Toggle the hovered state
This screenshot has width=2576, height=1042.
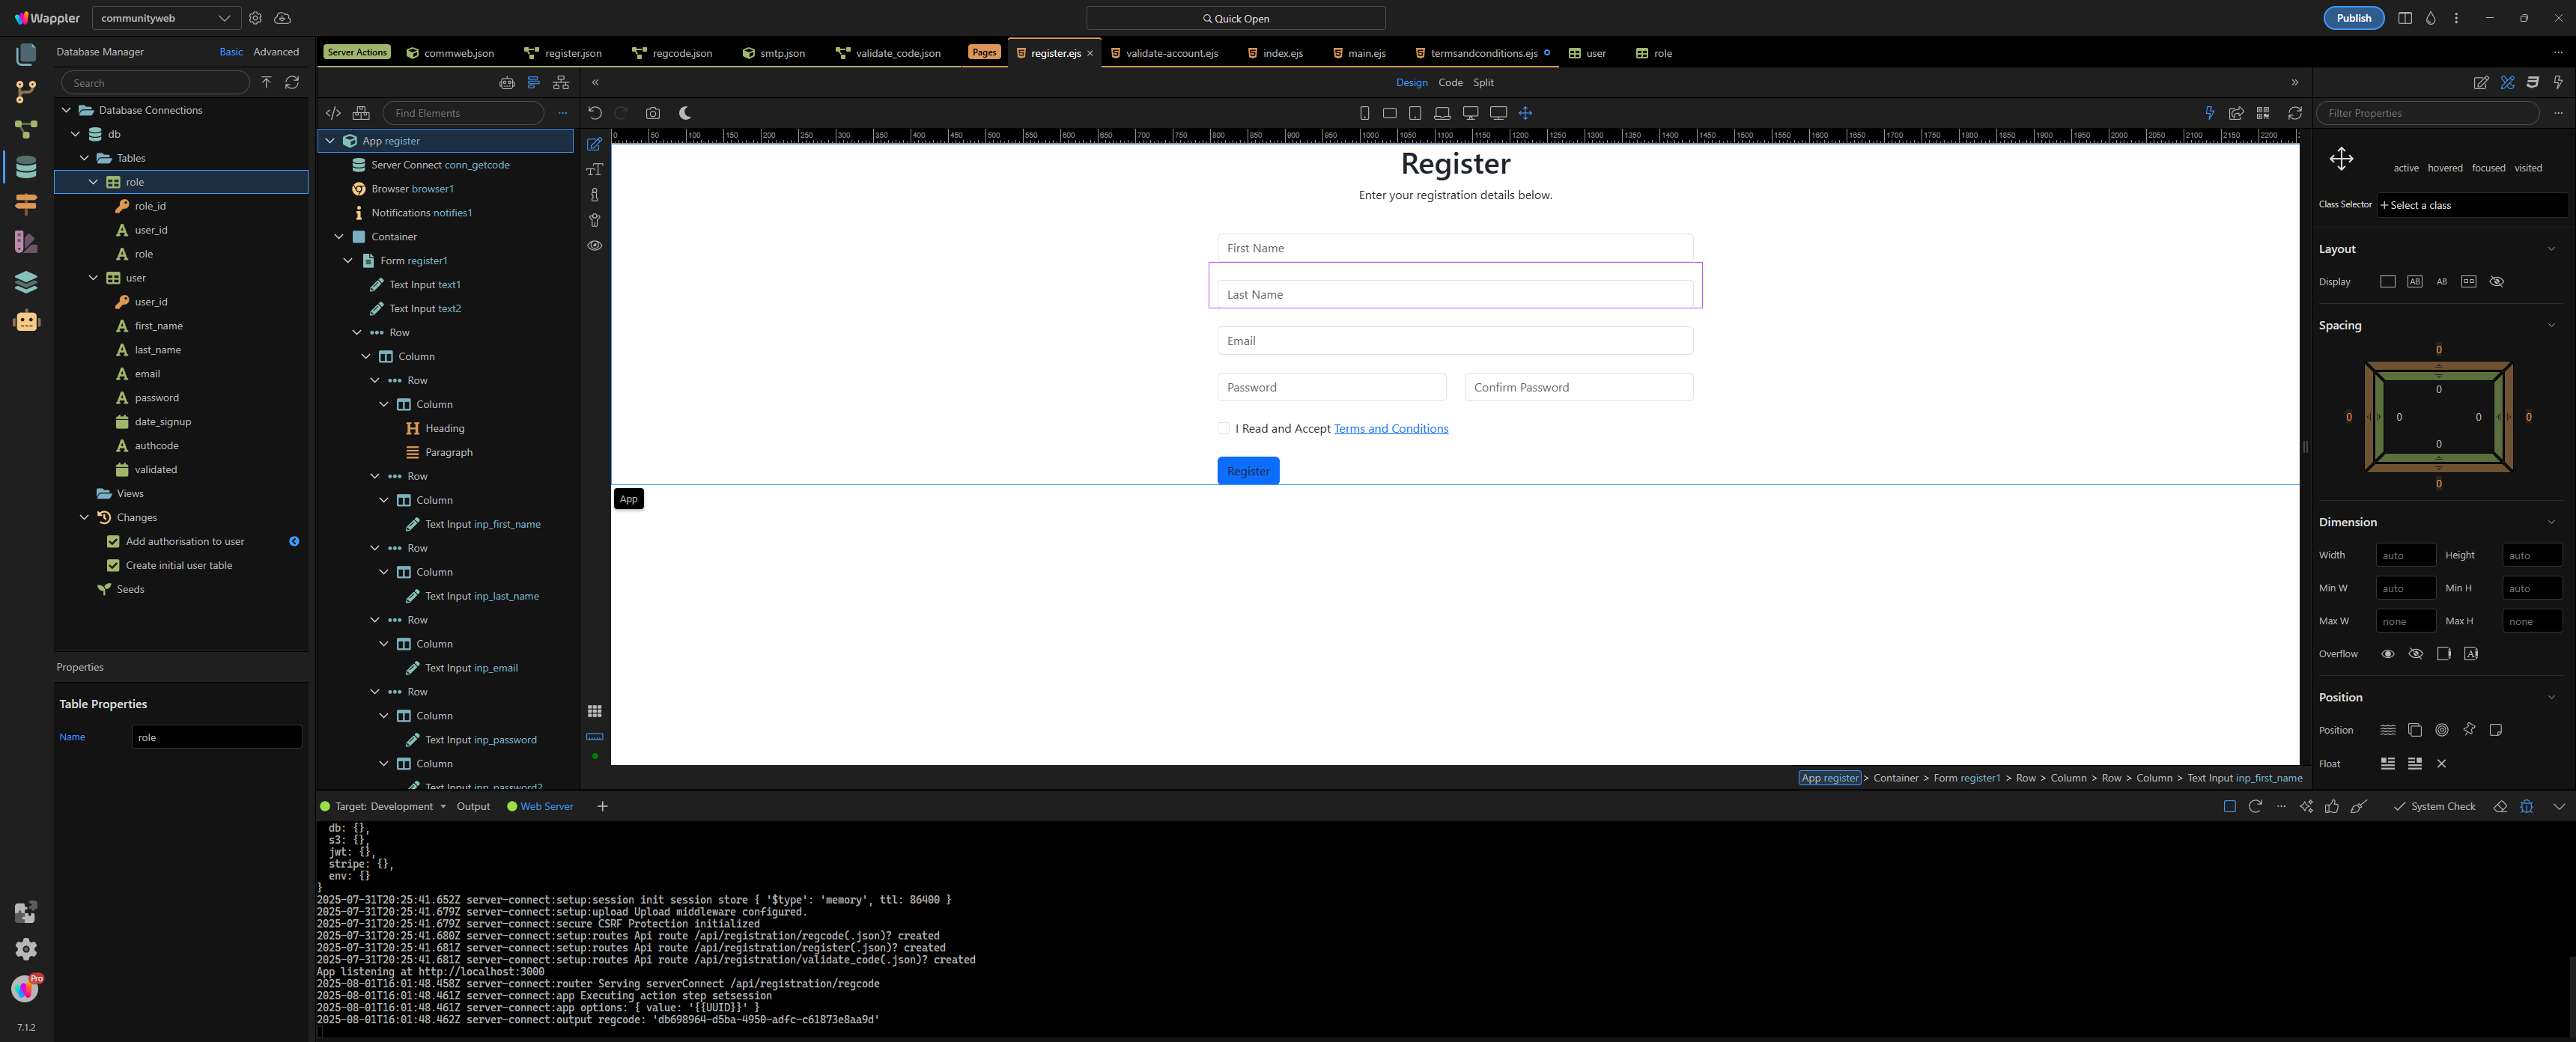pos(2445,168)
